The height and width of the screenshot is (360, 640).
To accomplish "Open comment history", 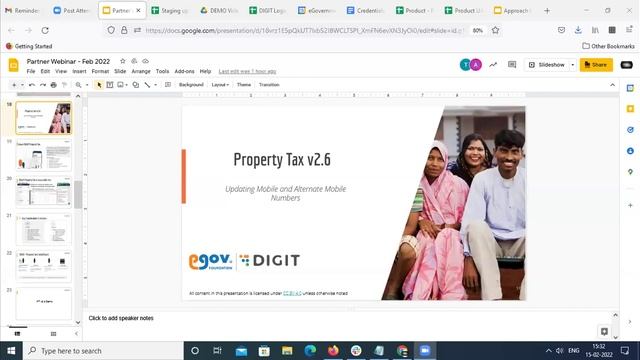I will tap(512, 64).
